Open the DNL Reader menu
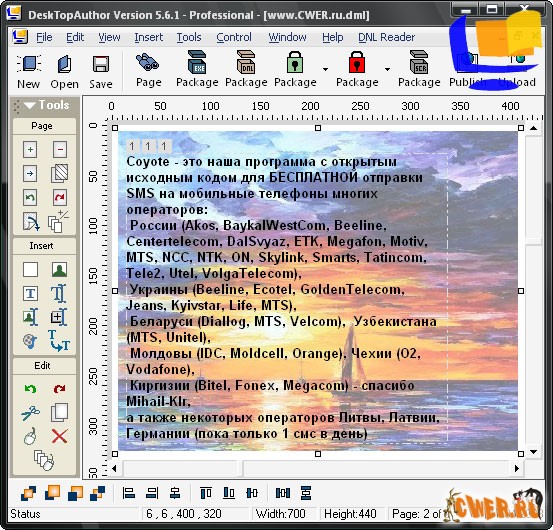 (x=387, y=37)
